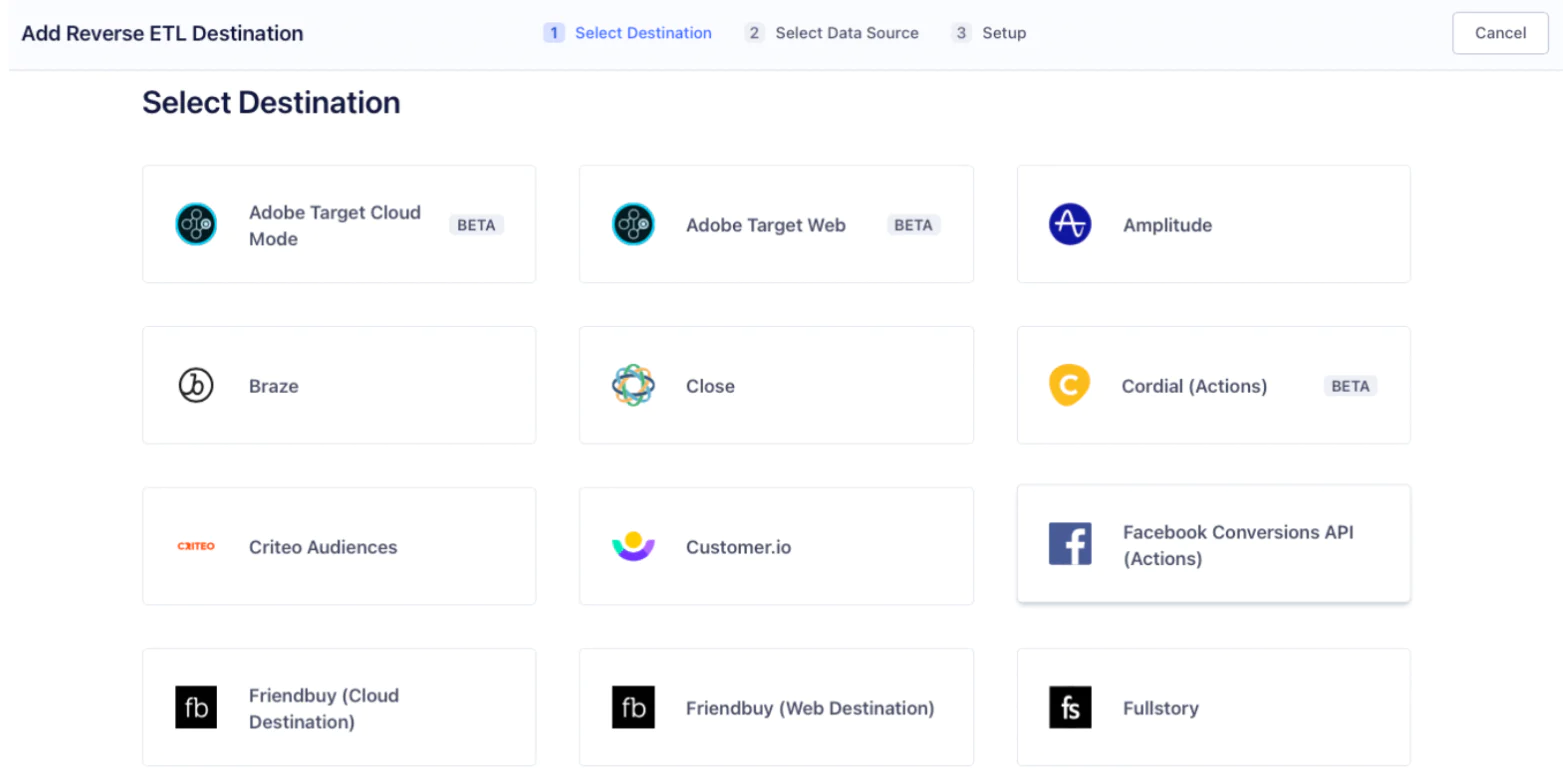Click the Amplitude logo icon
Screen dimensions: 1563x779
[1070, 224]
